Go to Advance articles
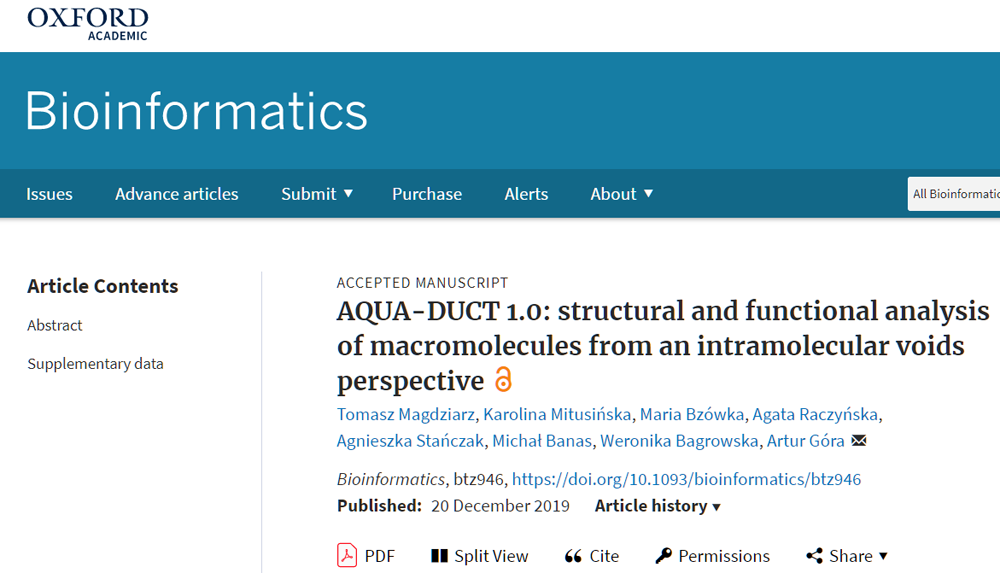 (177, 194)
